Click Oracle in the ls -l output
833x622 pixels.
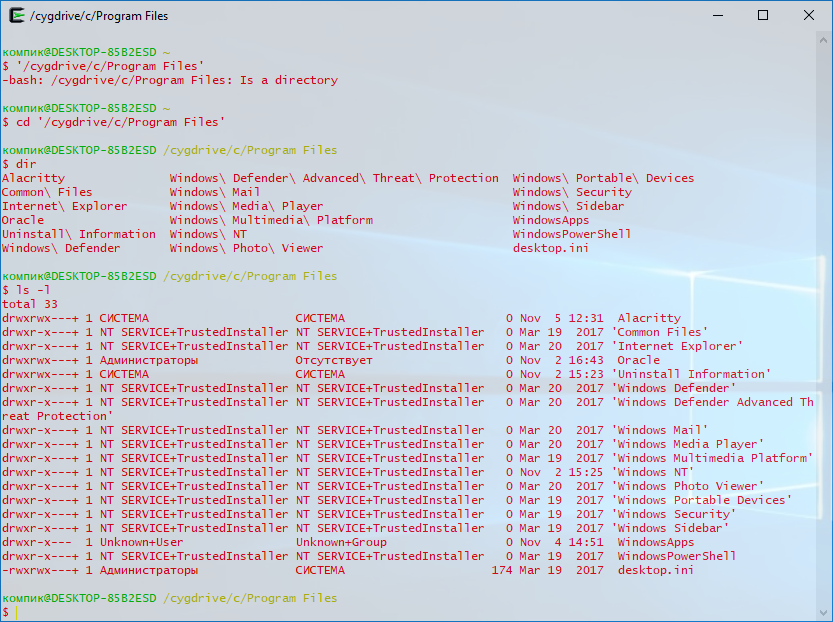[x=638, y=360]
